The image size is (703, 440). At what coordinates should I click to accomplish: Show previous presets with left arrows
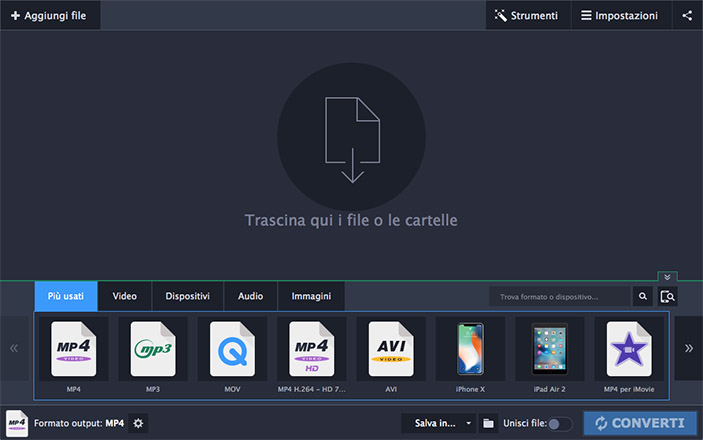tap(14, 348)
